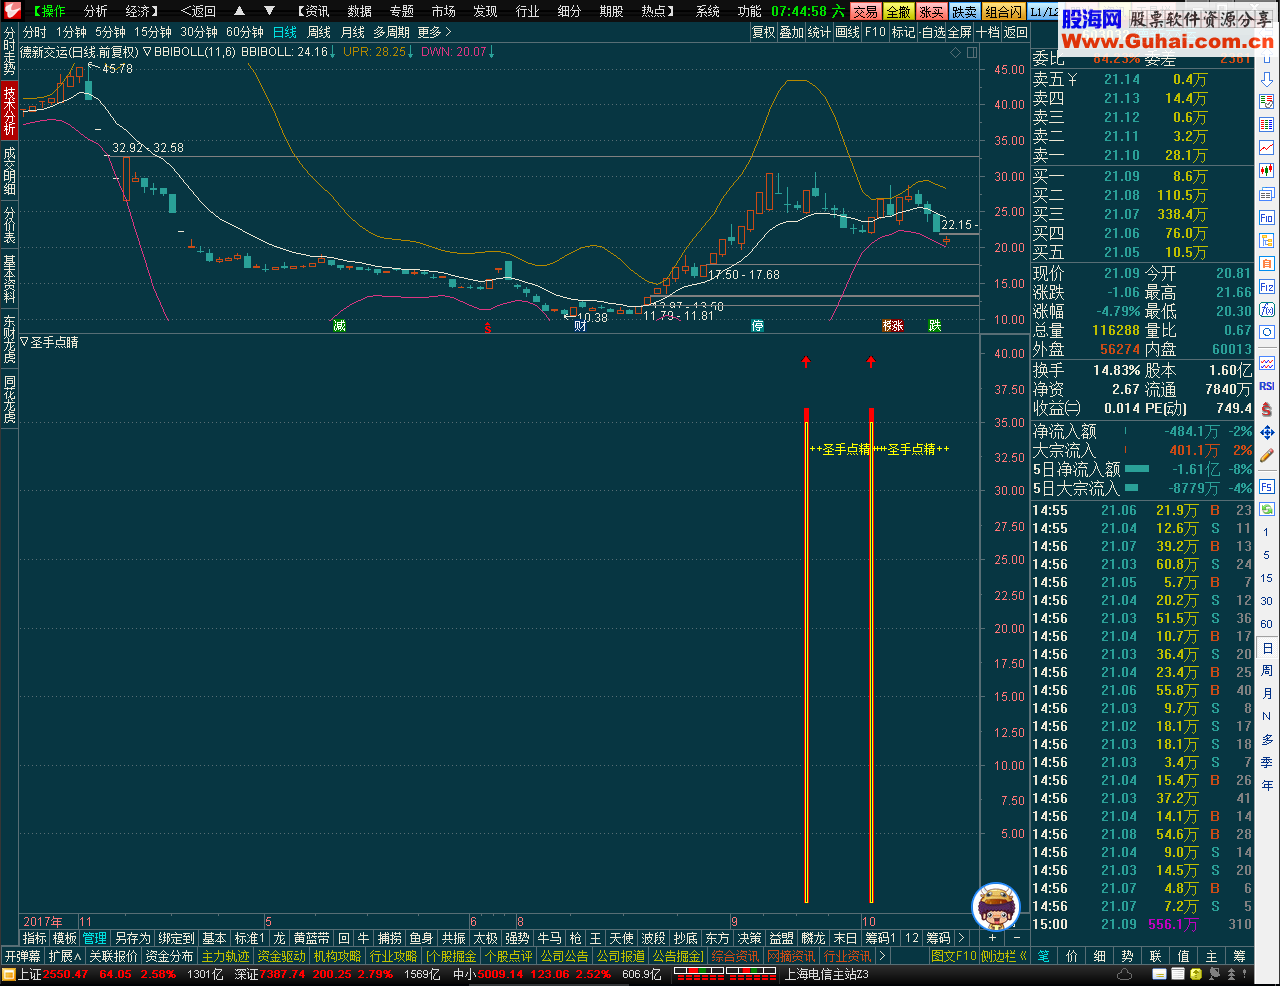
Task: Click the yellow hexagon icon in status bar
Action: click(x=1195, y=974)
